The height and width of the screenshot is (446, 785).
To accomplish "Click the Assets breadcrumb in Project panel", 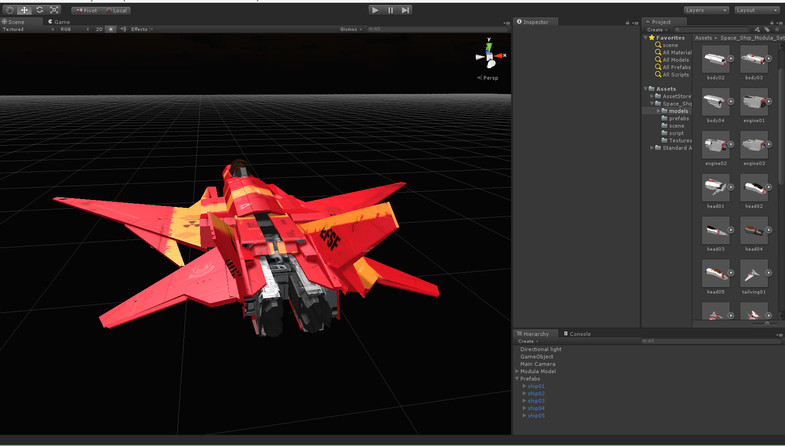I will 703,38.
